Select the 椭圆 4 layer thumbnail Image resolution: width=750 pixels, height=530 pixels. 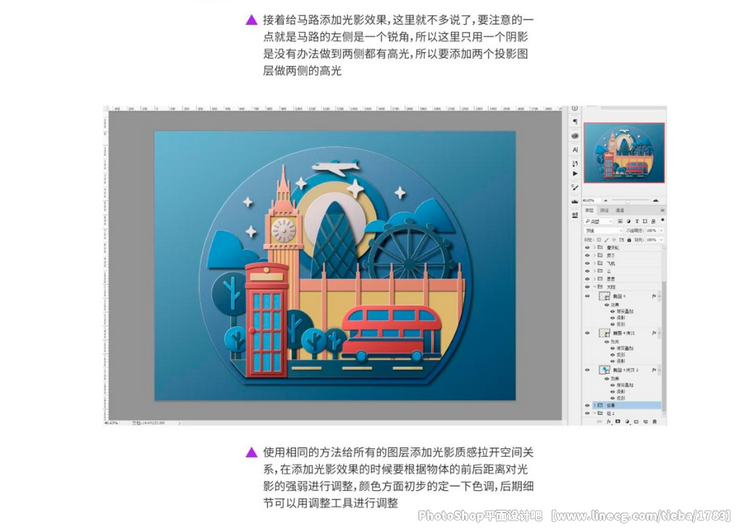604,297
